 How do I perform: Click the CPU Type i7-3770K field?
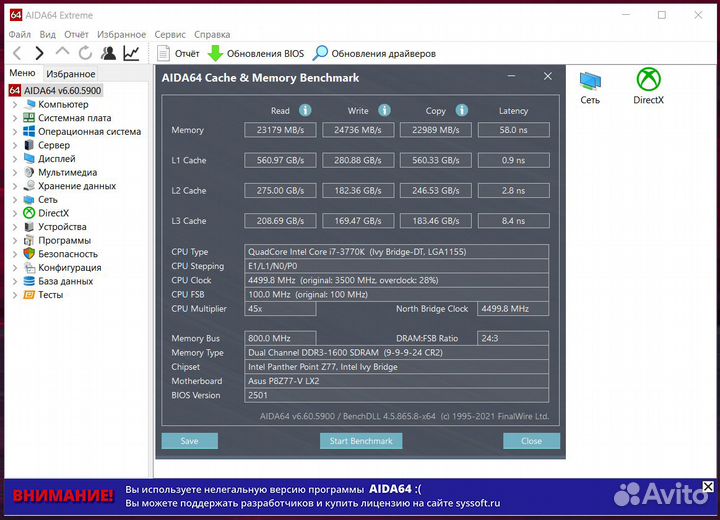tap(396, 252)
